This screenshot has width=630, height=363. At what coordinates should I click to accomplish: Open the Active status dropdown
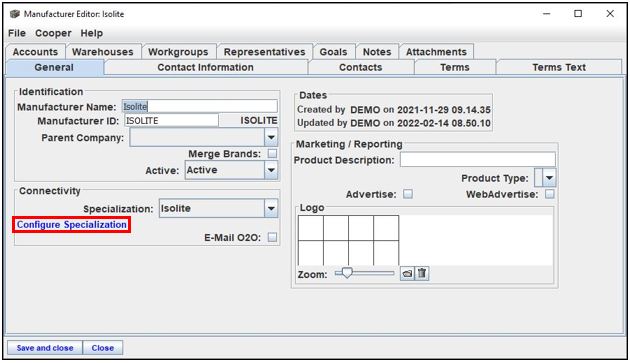[x=271, y=170]
